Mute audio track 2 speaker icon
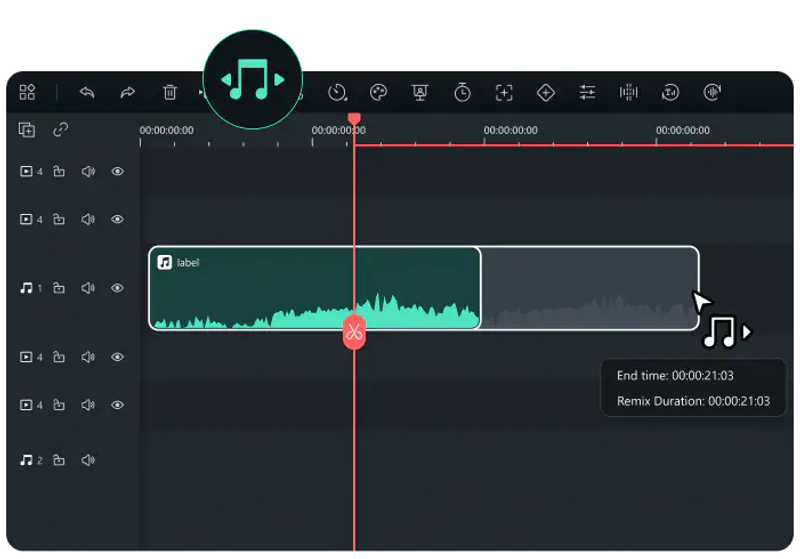 tap(88, 460)
